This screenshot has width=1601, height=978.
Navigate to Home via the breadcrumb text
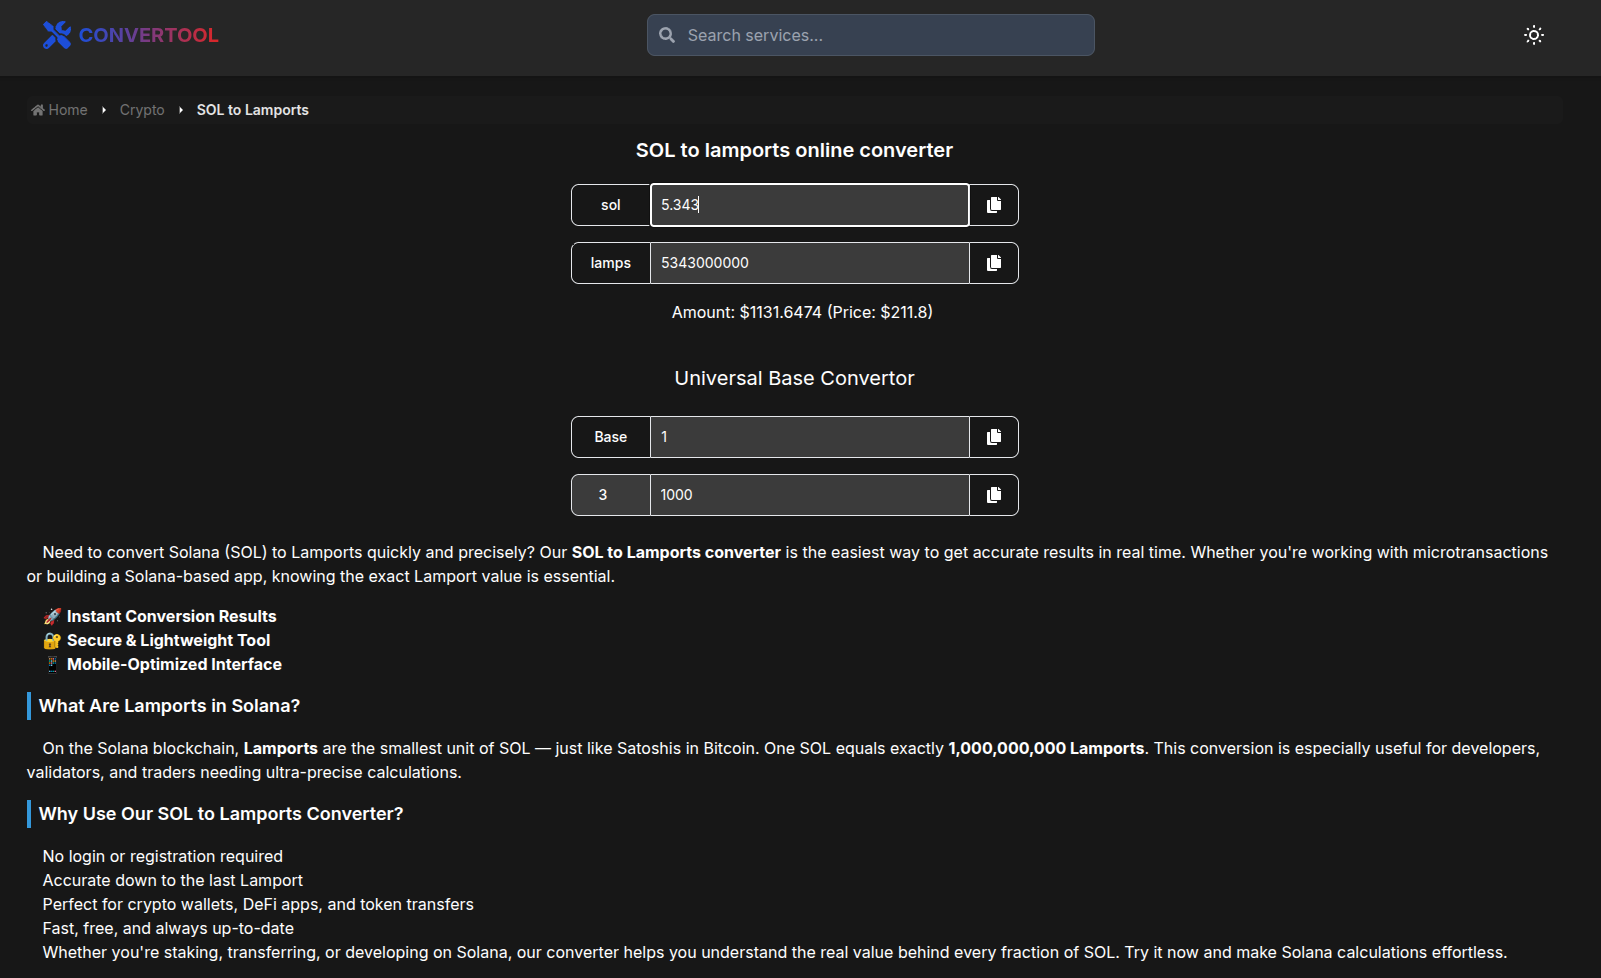click(x=67, y=109)
